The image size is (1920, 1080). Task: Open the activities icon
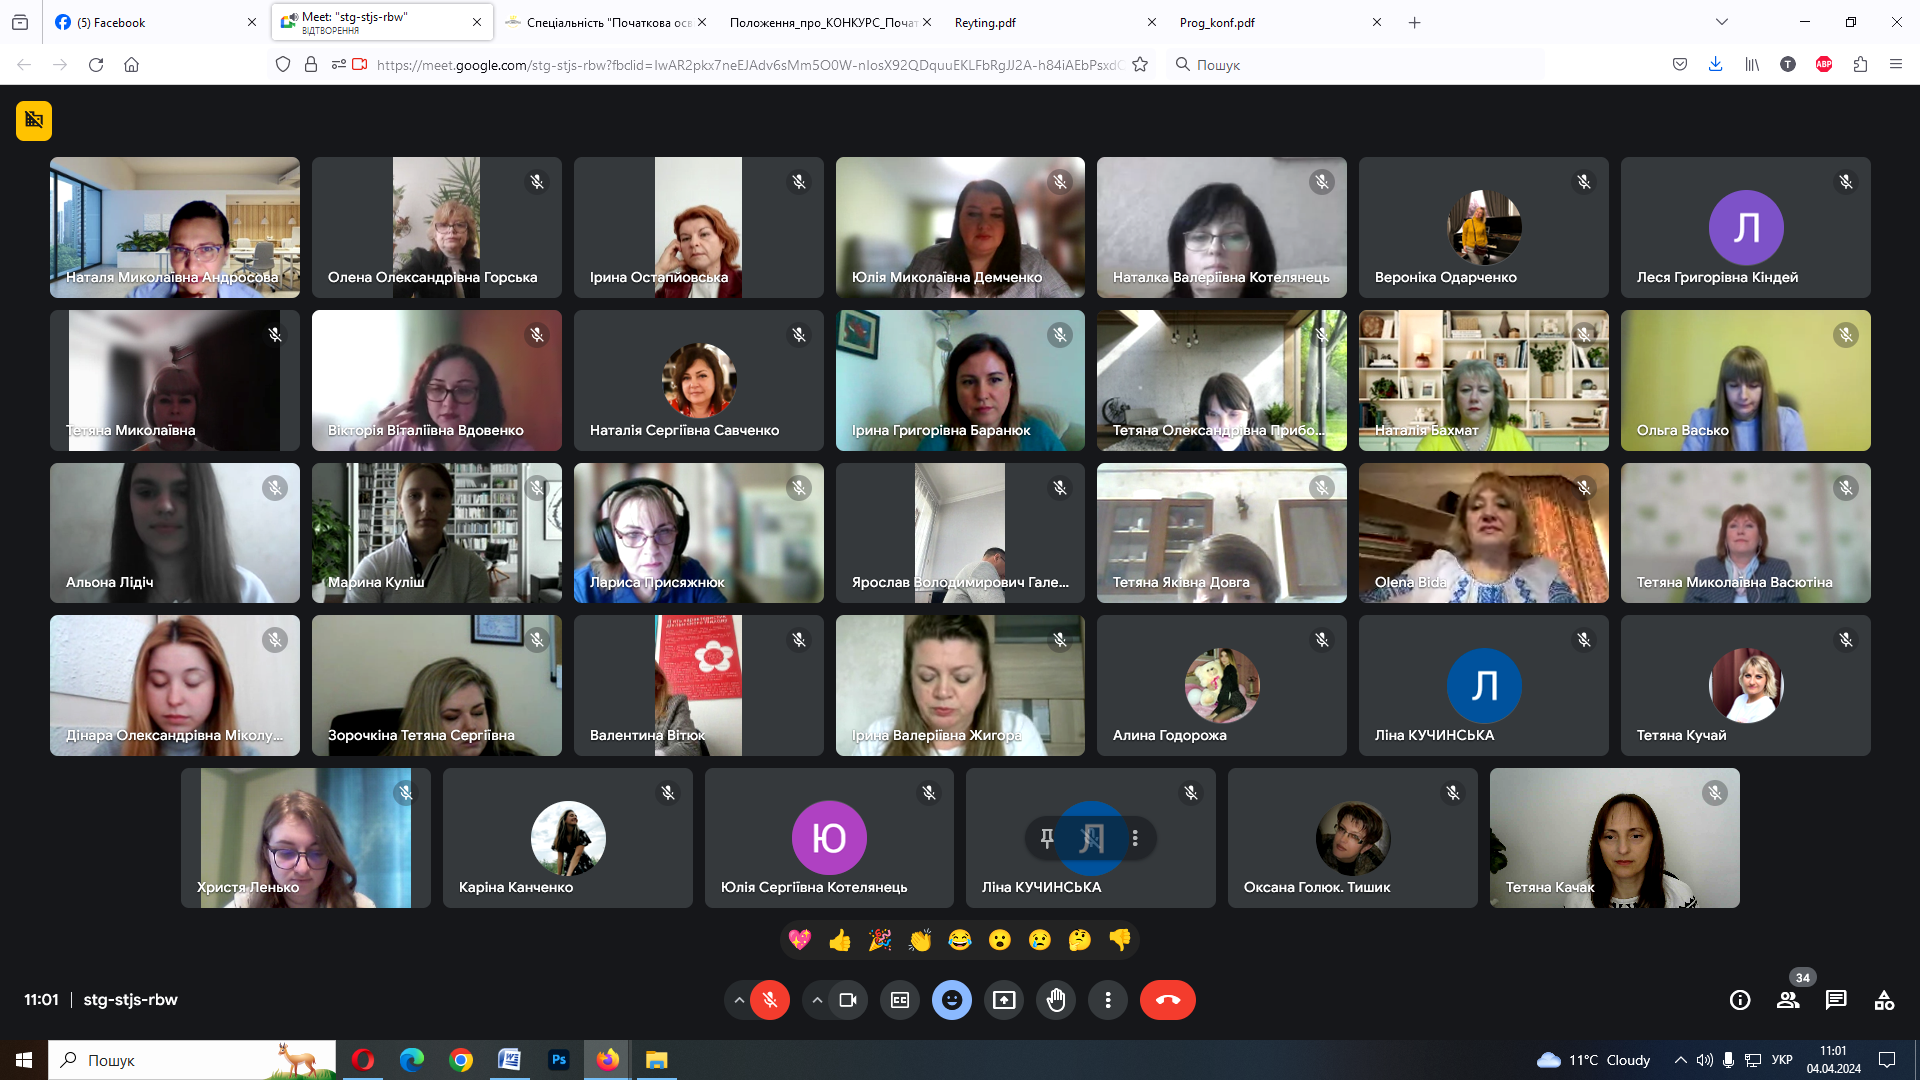[x=1884, y=1000]
